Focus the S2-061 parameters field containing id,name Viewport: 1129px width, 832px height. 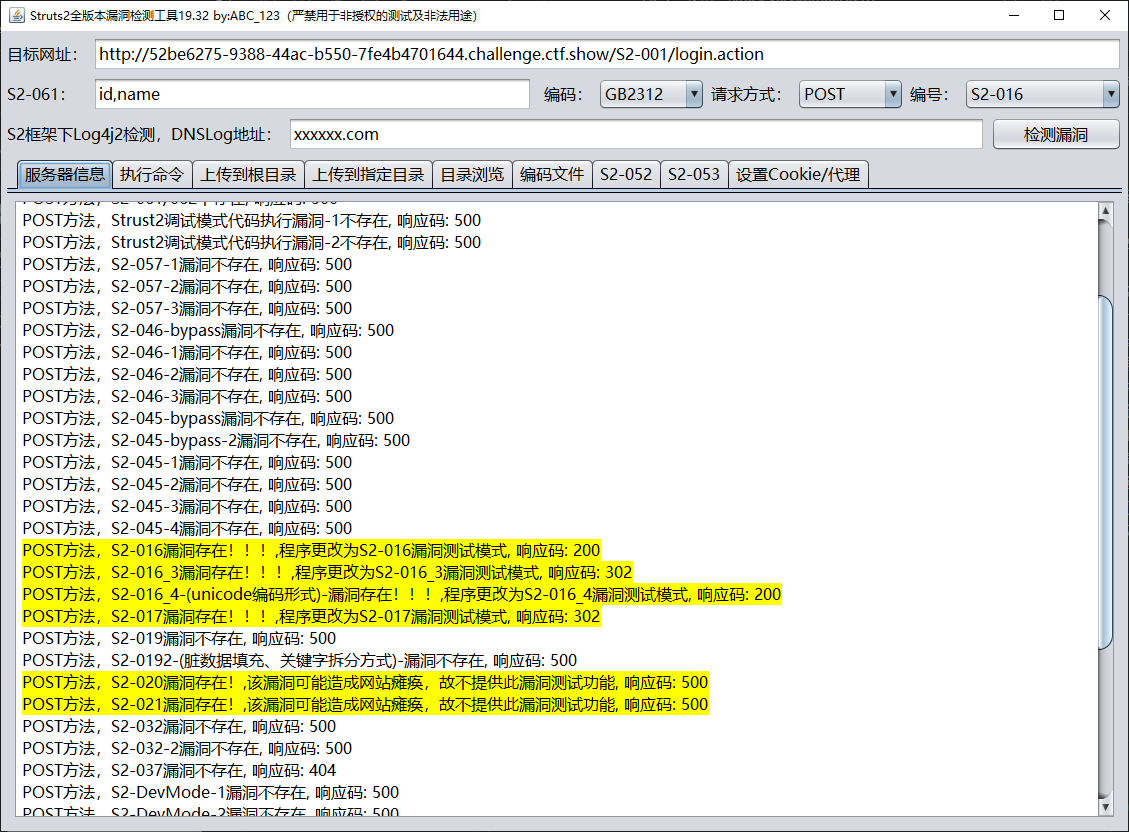[312, 94]
